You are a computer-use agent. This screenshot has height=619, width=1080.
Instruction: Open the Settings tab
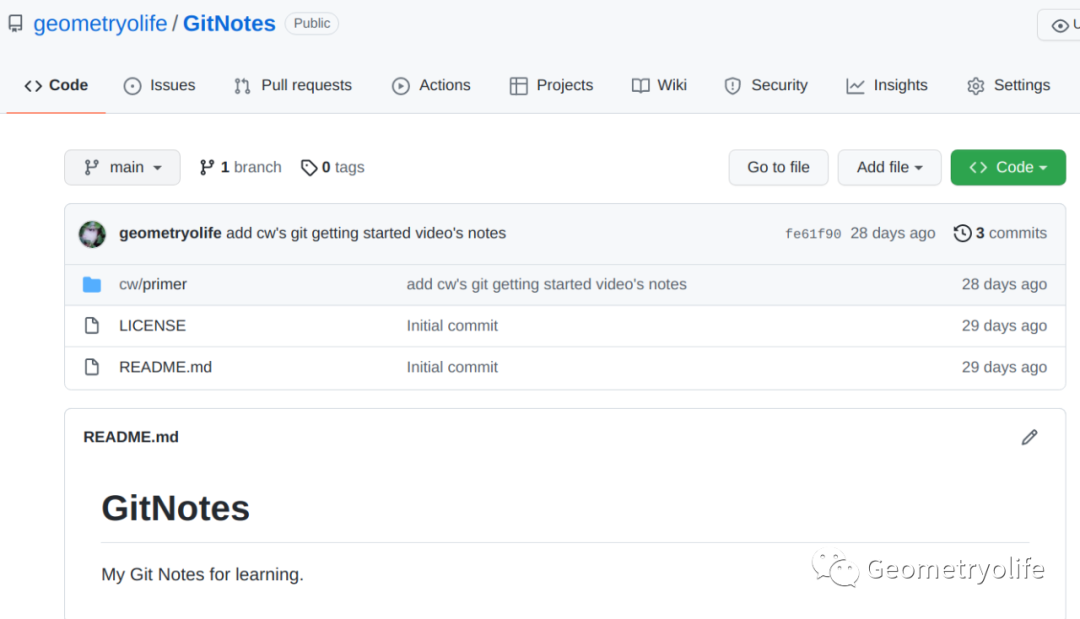tap(1008, 86)
